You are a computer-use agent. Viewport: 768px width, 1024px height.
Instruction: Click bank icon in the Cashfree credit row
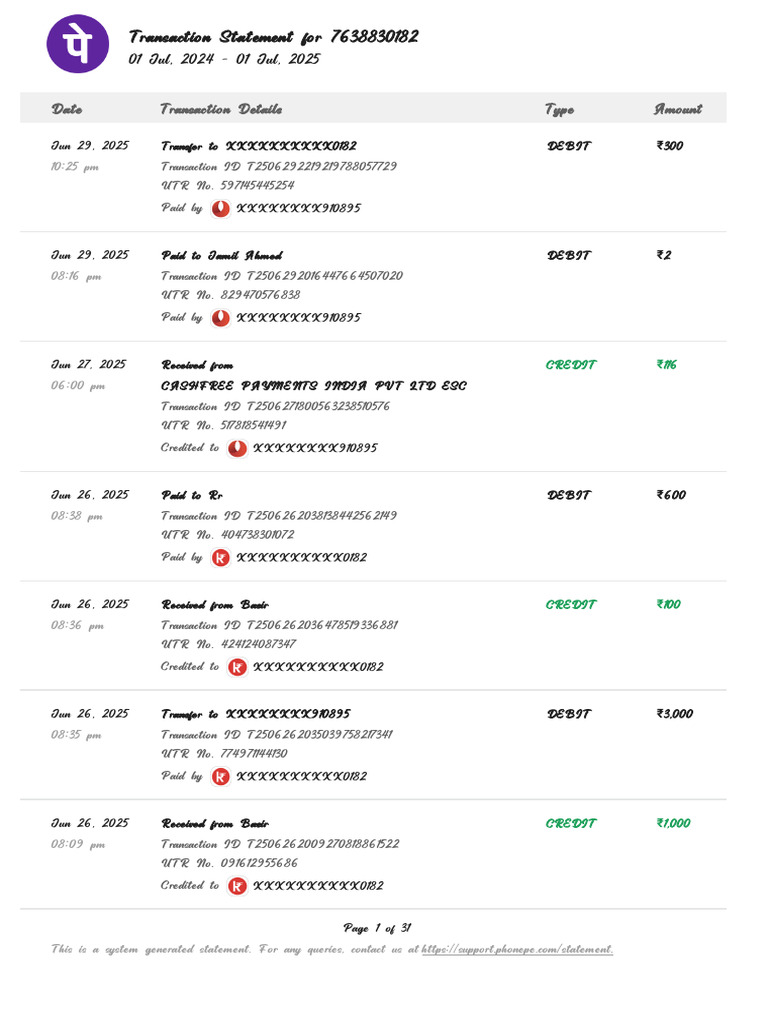click(x=237, y=448)
